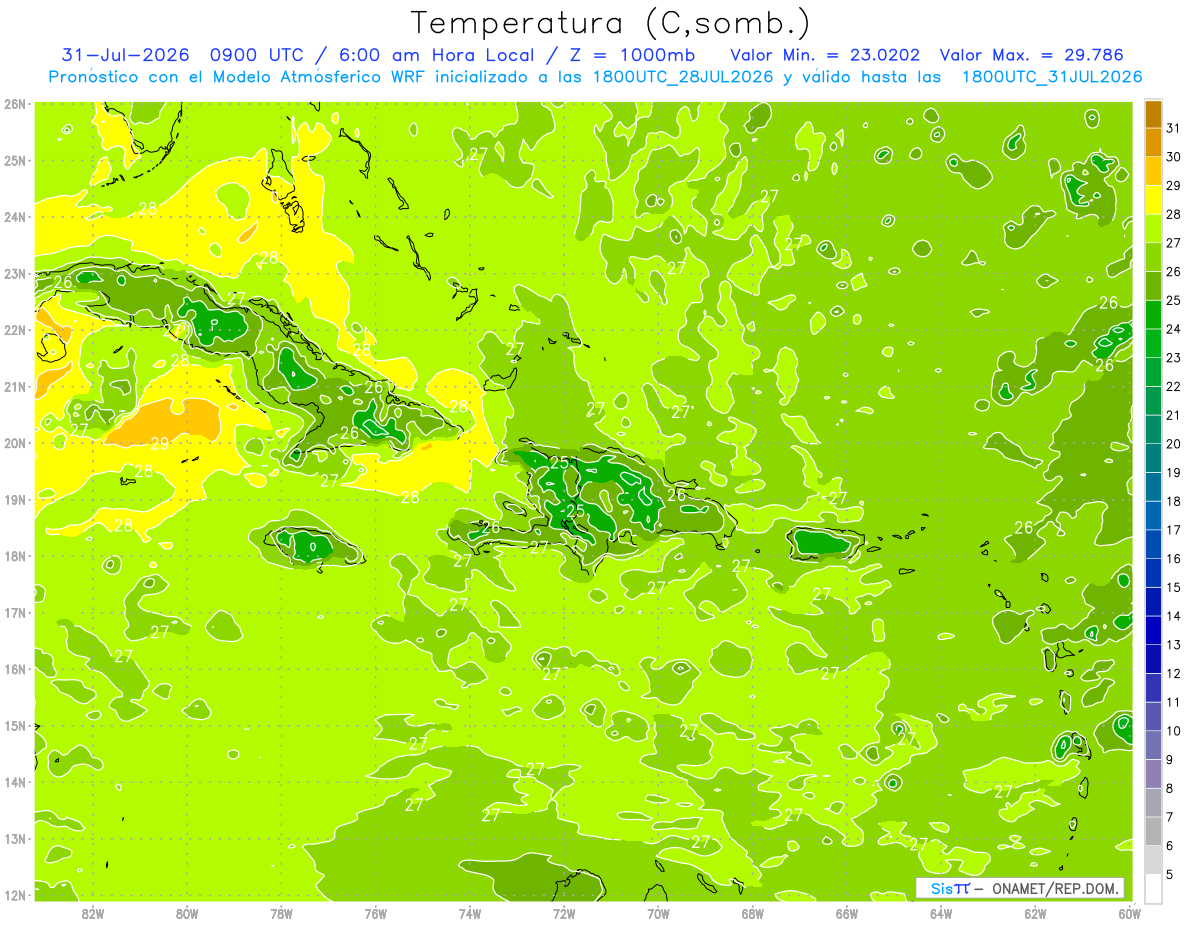Click the "1800UTC_31JUL2026" valid-until time text
Viewport: 1200px width, 927px height.
(1052, 77)
